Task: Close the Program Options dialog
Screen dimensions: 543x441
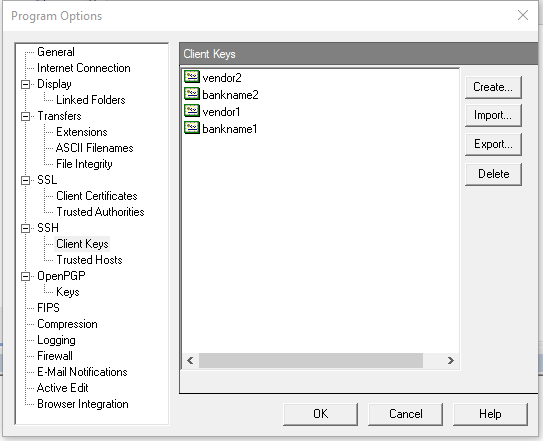Action: click(523, 15)
